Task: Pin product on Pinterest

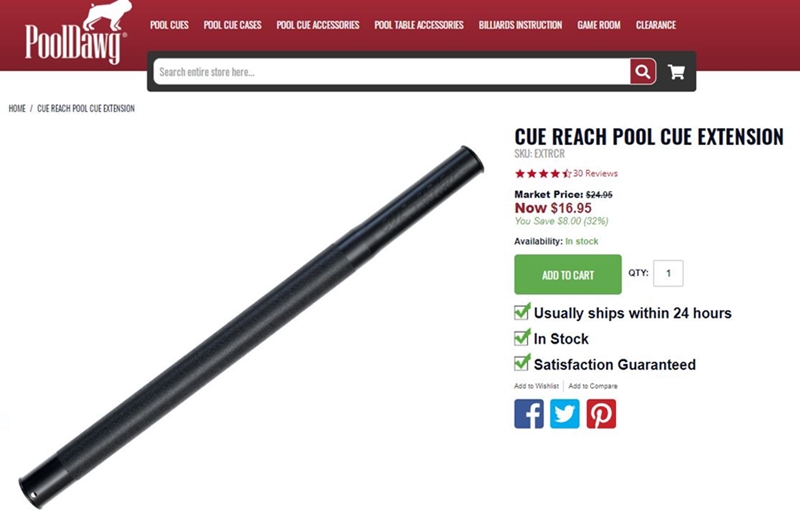Action: coord(601,413)
